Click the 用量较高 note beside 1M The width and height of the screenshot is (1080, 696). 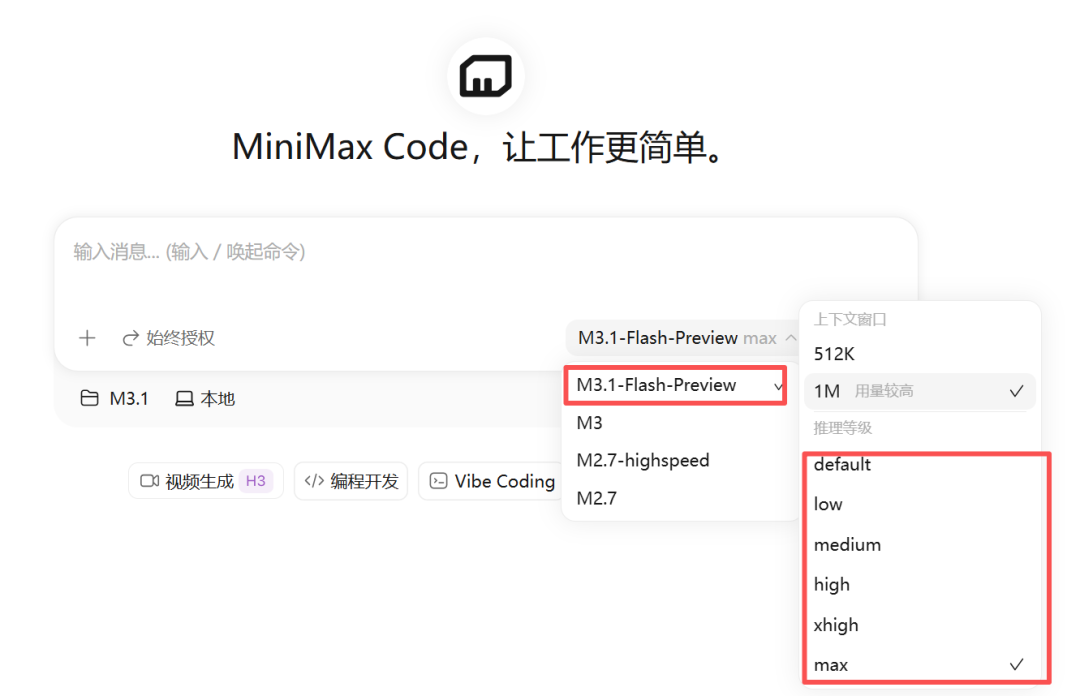884,391
